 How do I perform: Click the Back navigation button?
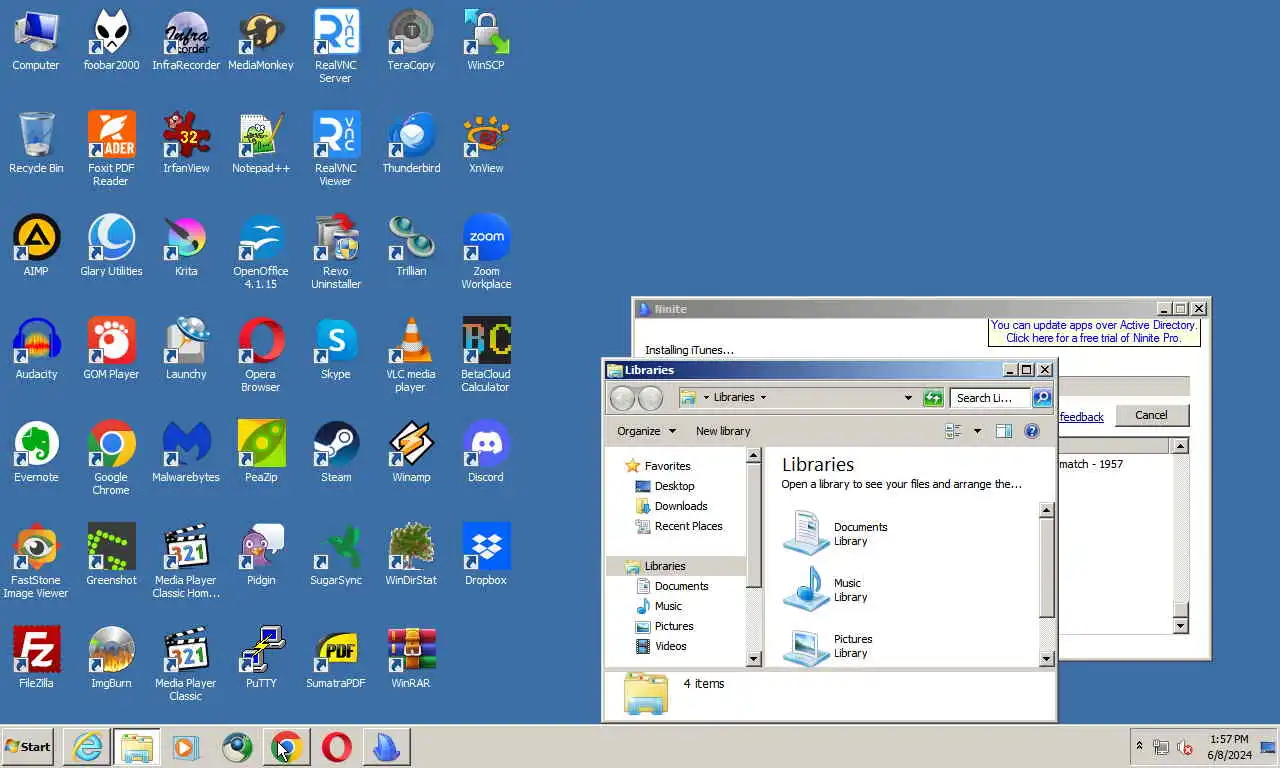click(623, 398)
